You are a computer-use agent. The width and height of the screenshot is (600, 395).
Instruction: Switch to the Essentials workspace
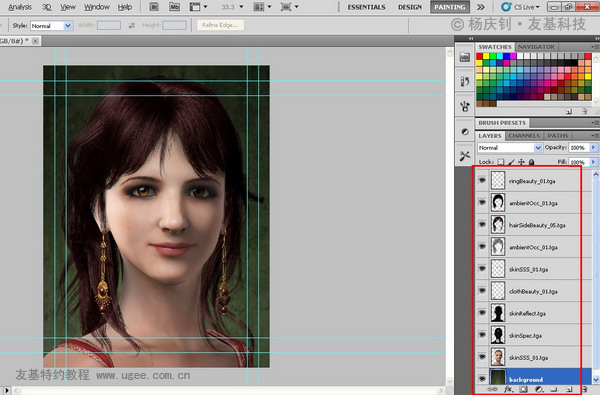click(366, 7)
